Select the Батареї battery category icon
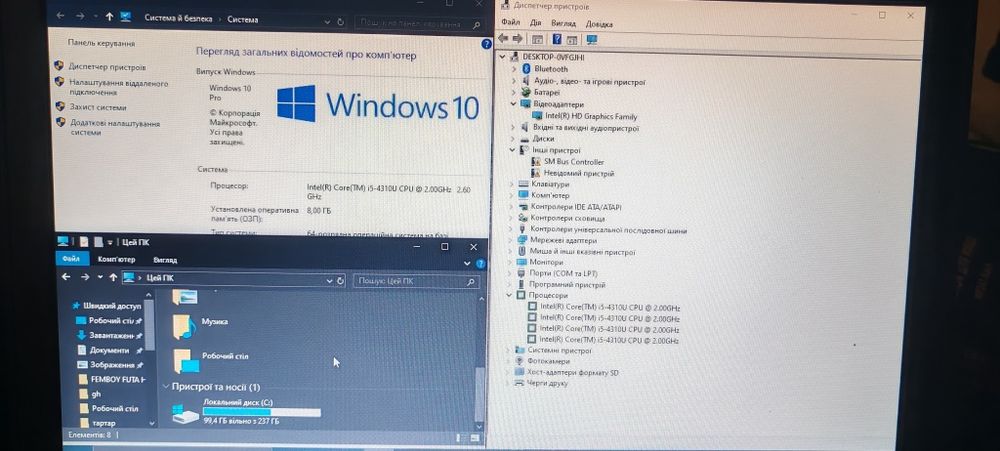This screenshot has width=1000, height=451. pos(526,92)
